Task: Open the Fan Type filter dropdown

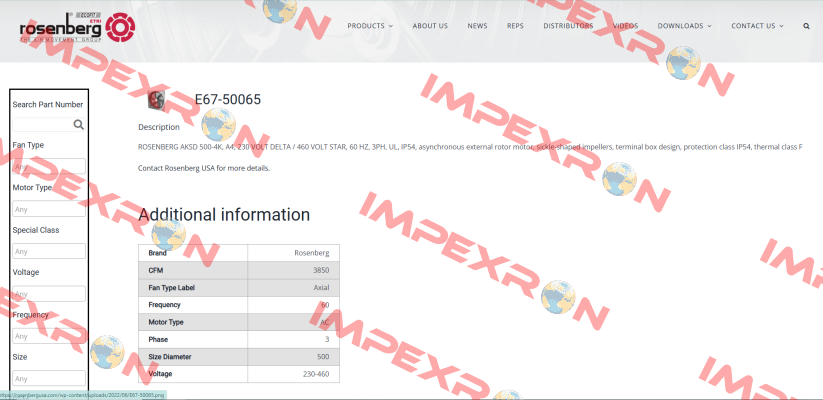Action: [x=49, y=166]
